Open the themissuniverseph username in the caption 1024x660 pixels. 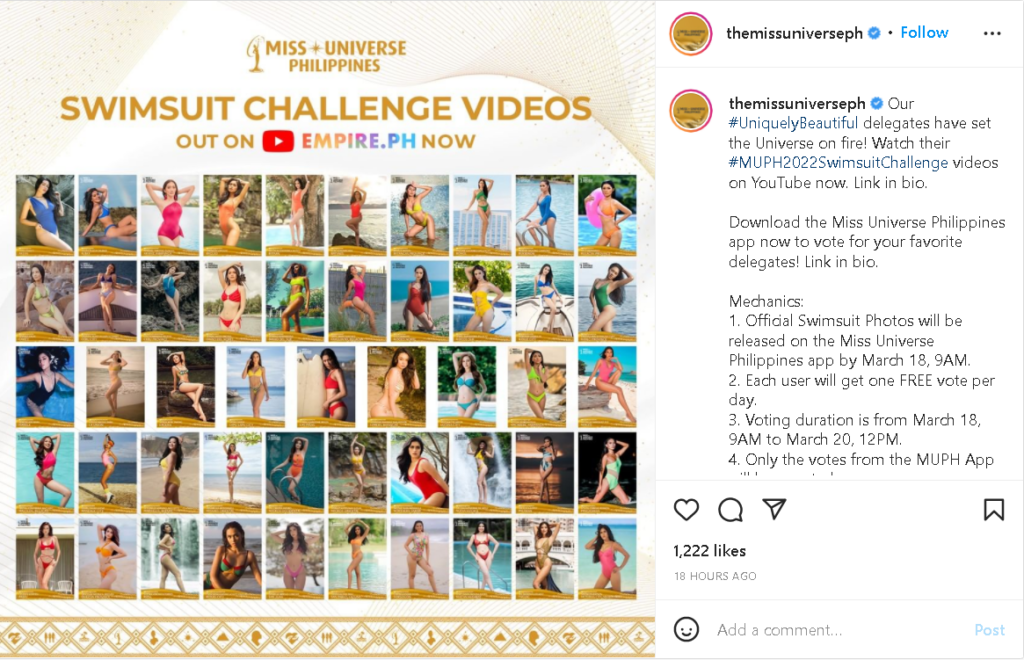797,103
